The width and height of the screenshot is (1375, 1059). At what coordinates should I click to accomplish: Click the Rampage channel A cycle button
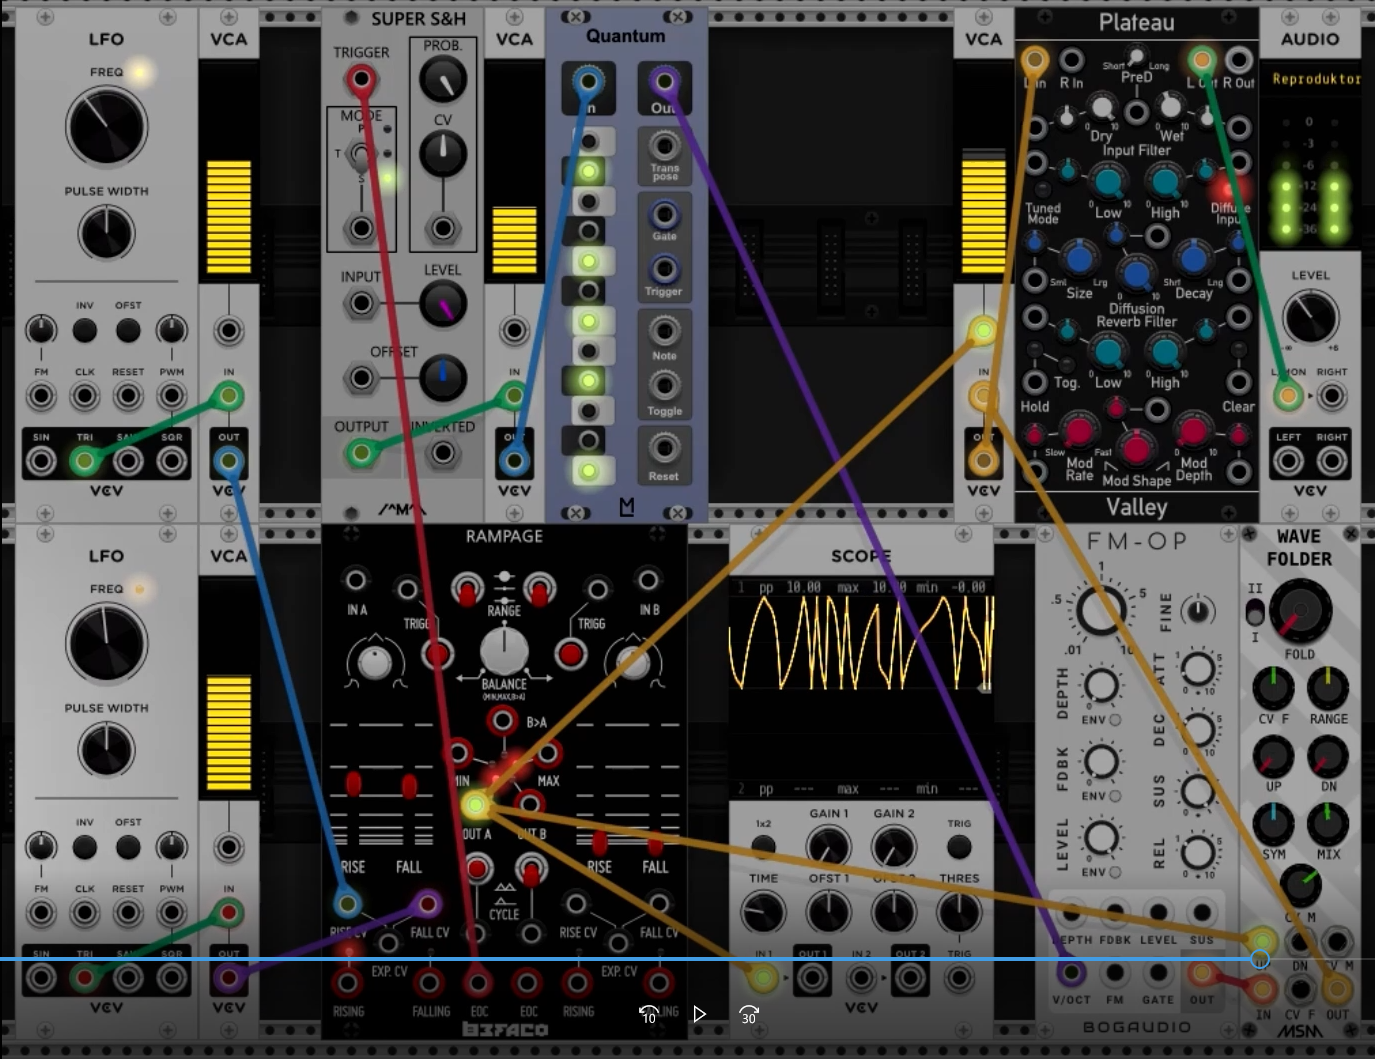[478, 868]
